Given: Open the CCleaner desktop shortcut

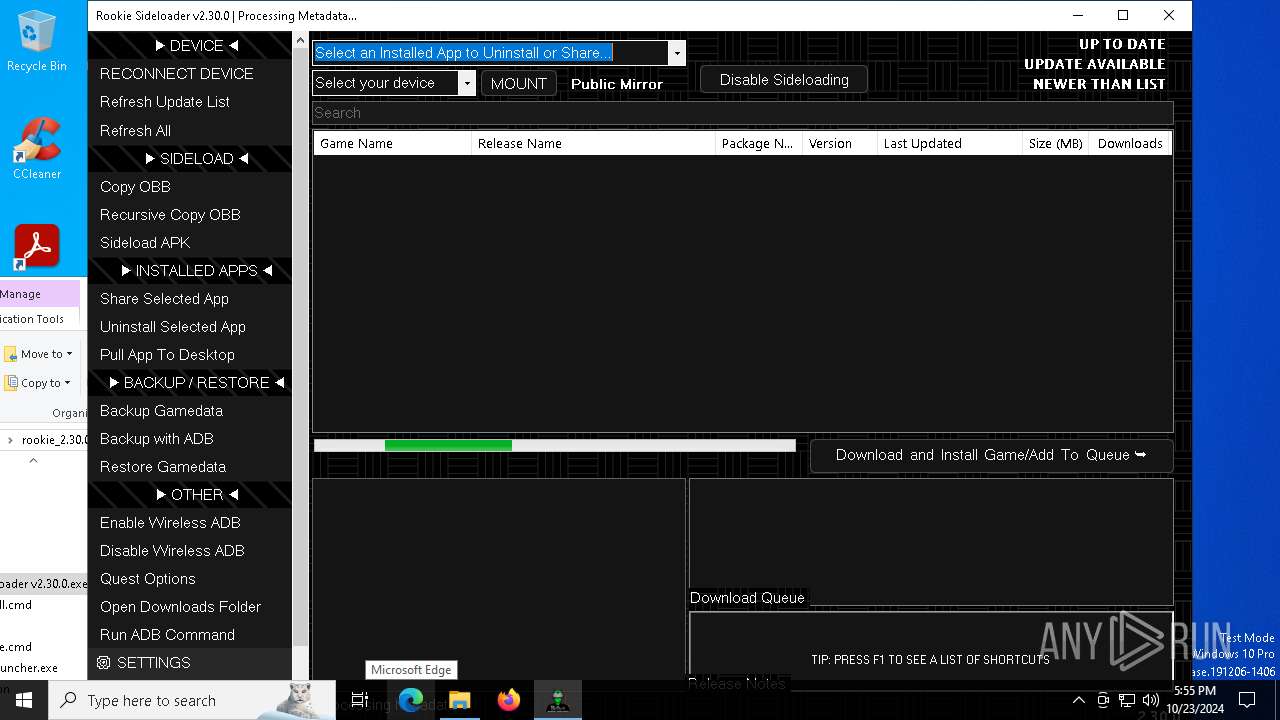Looking at the screenshot, I should click(x=37, y=148).
